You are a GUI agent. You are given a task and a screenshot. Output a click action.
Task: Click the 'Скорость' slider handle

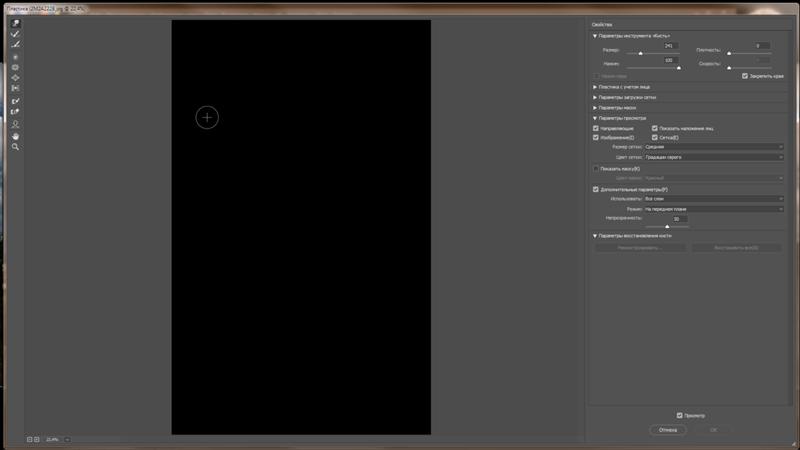(729, 68)
